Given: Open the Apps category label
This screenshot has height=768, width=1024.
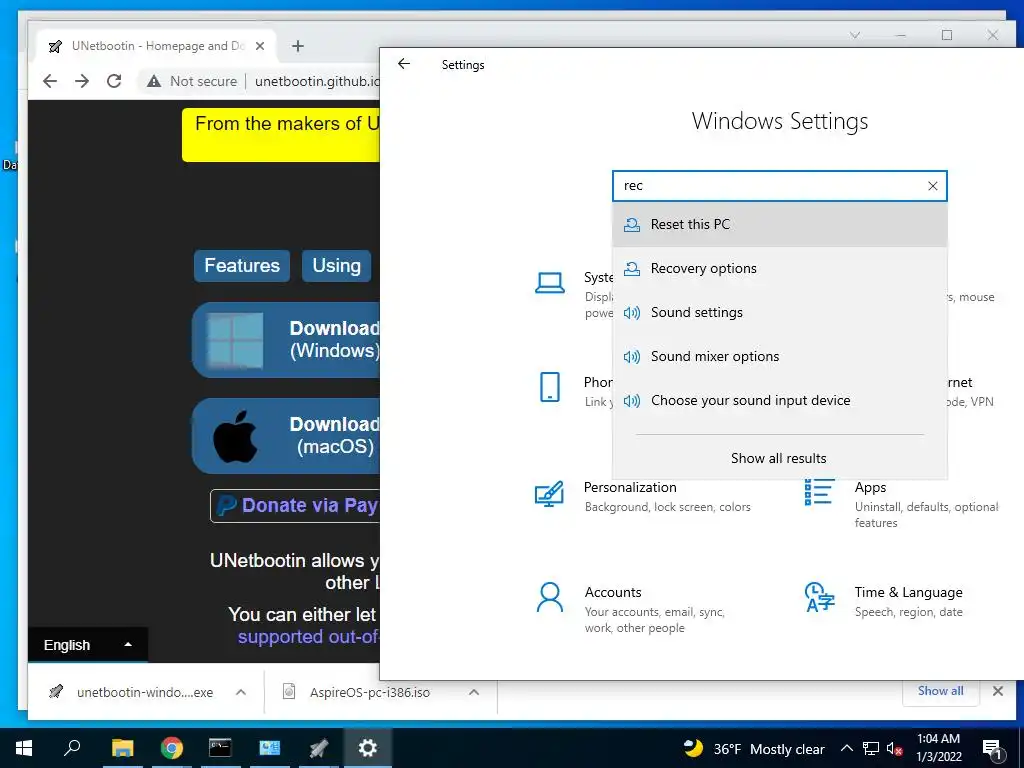Looking at the screenshot, I should coord(870,487).
